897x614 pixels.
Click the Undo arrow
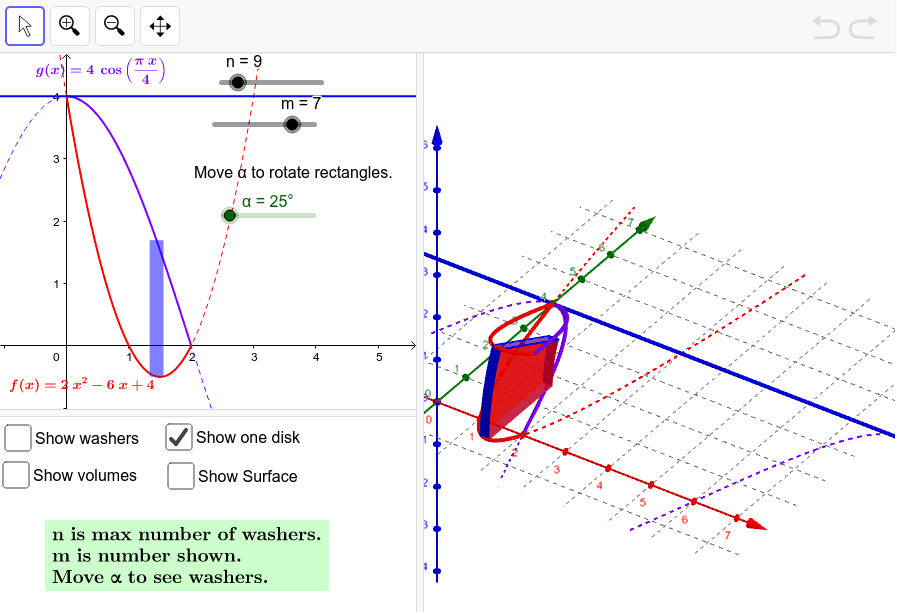click(826, 27)
